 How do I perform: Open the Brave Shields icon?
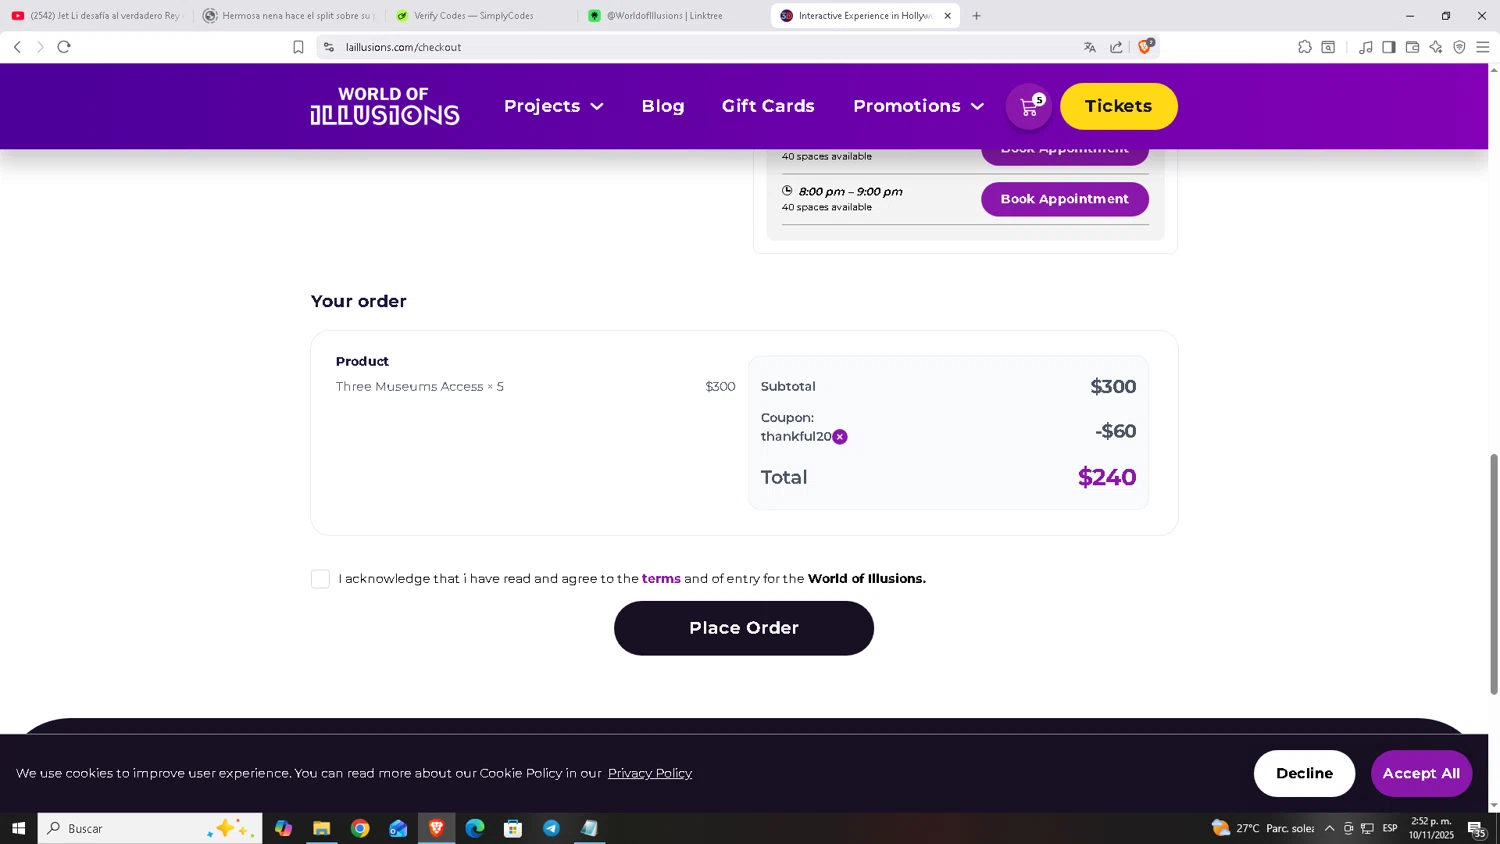pos(1146,47)
